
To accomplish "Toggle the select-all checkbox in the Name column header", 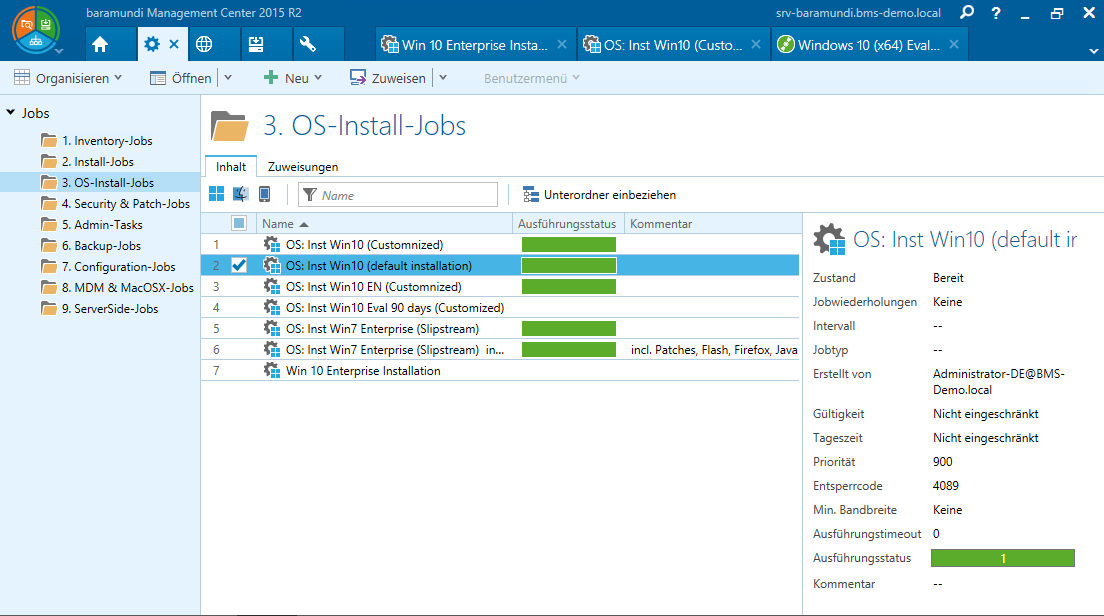I will [x=239, y=223].
